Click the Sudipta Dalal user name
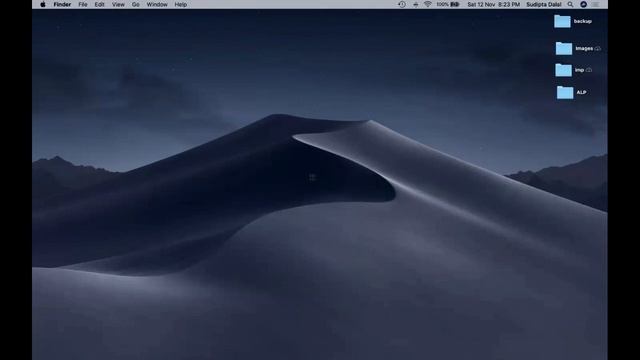Screen dimensions: 640x360 coord(544,4)
